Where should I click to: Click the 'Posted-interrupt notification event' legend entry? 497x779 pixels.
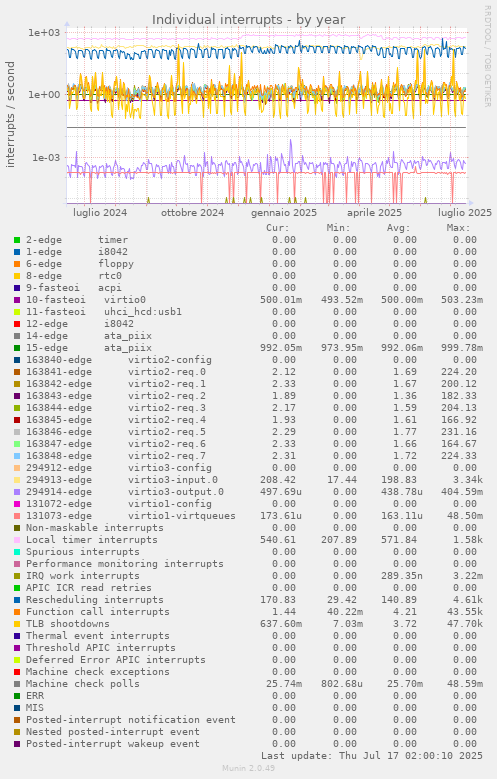pos(131,719)
